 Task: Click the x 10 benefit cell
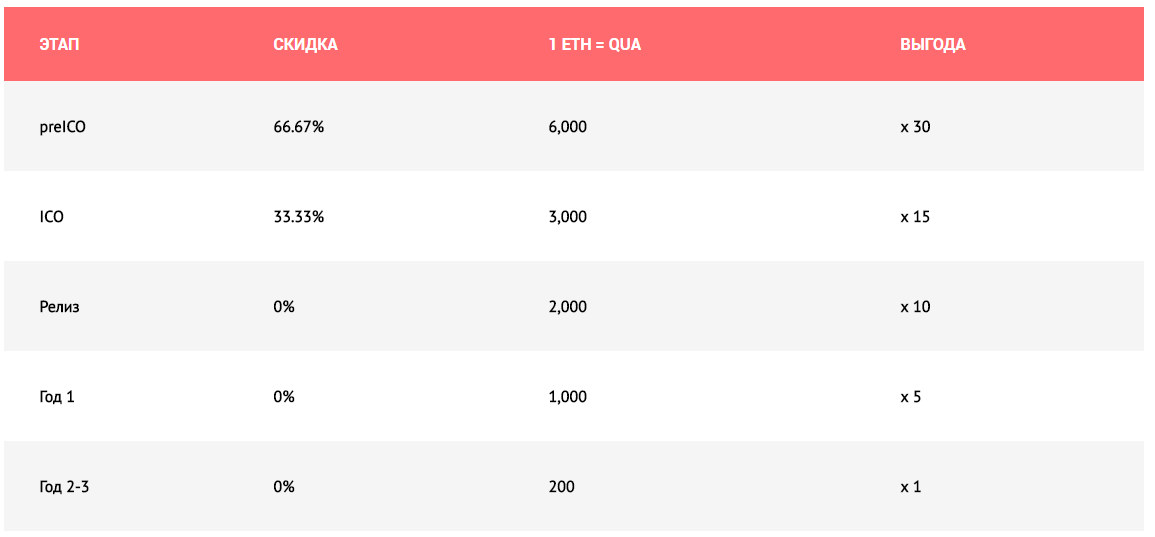pyautogui.click(x=916, y=306)
